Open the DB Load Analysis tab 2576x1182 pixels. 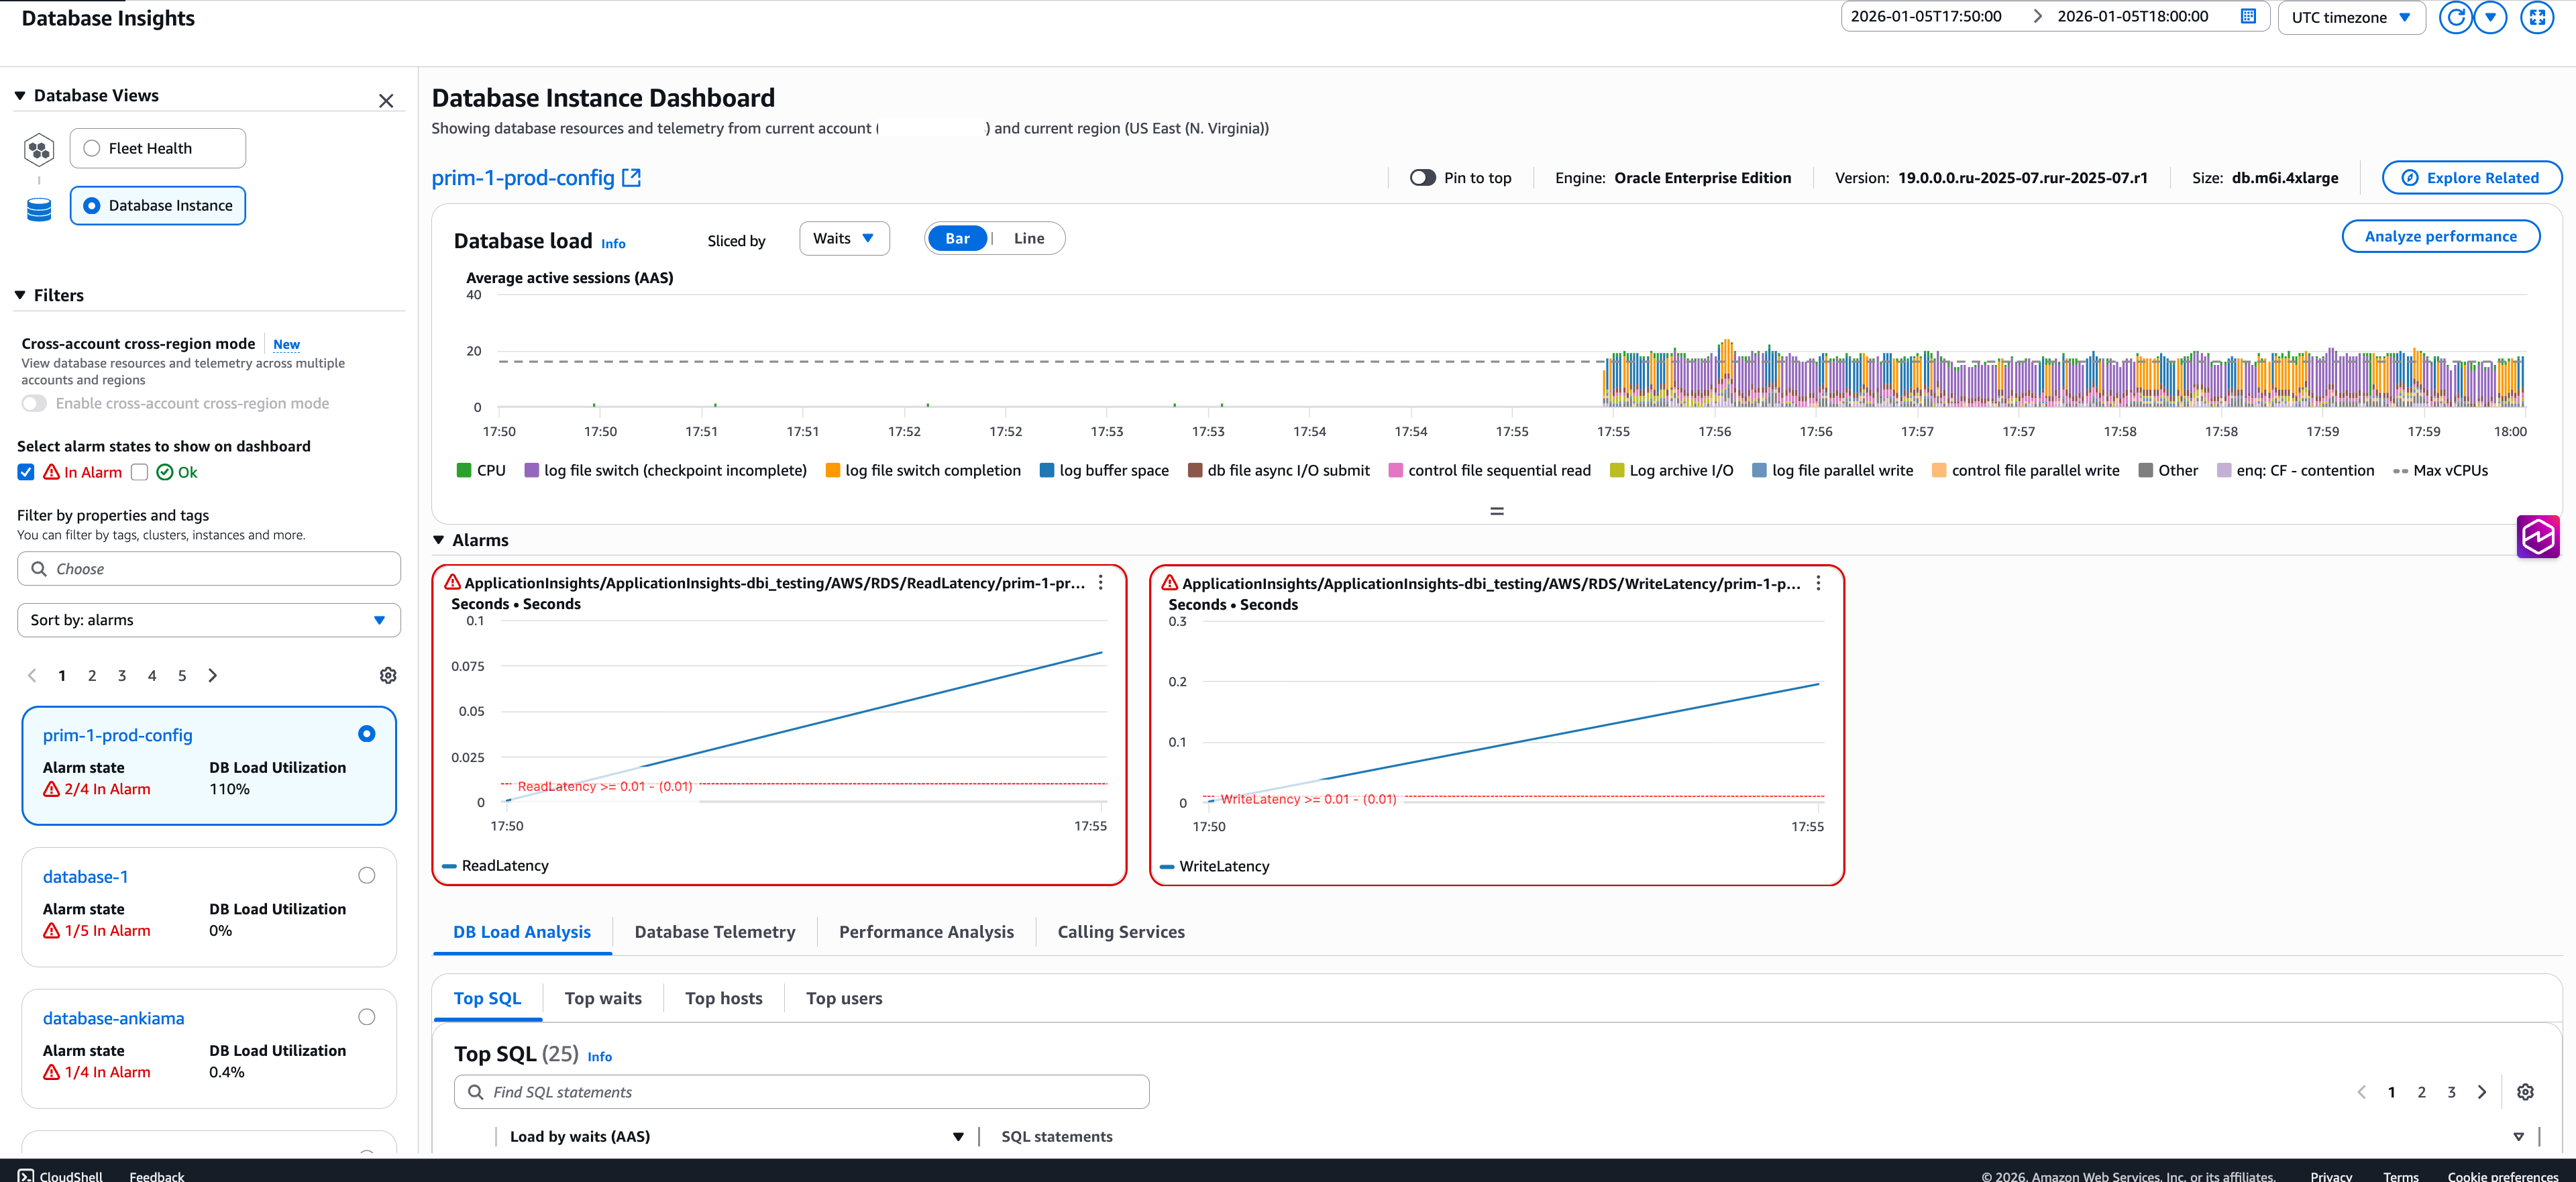pos(522,932)
